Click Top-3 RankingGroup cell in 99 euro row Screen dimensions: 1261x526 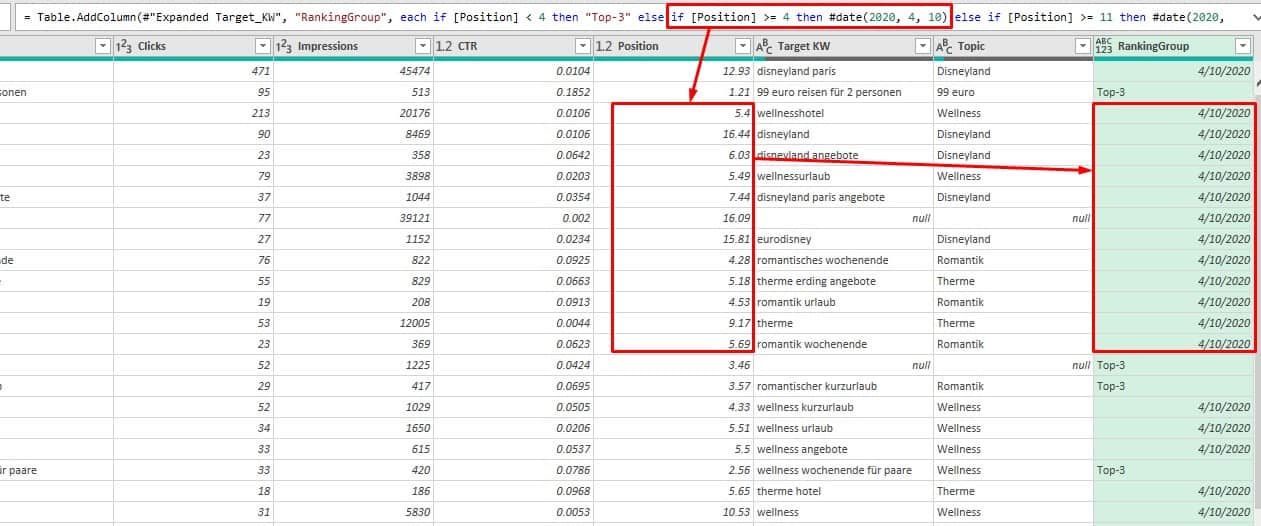tap(1173, 92)
